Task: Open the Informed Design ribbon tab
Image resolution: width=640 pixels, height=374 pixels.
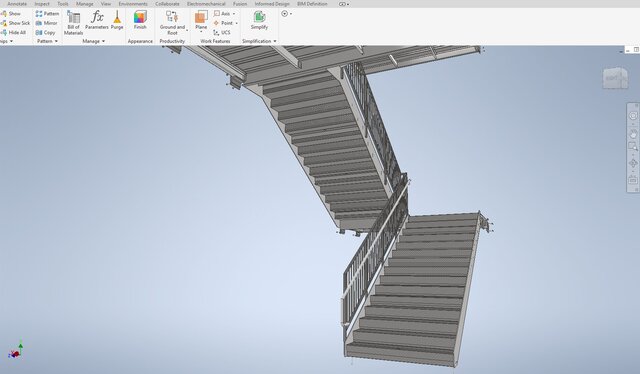Action: (x=272, y=4)
